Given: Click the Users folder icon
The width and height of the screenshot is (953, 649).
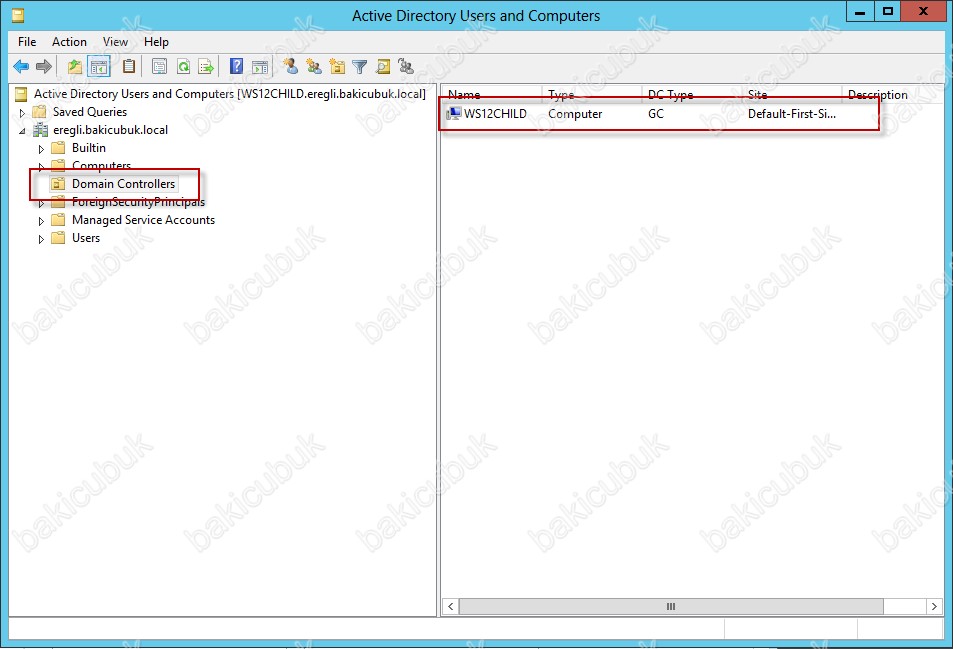Looking at the screenshot, I should (58, 238).
